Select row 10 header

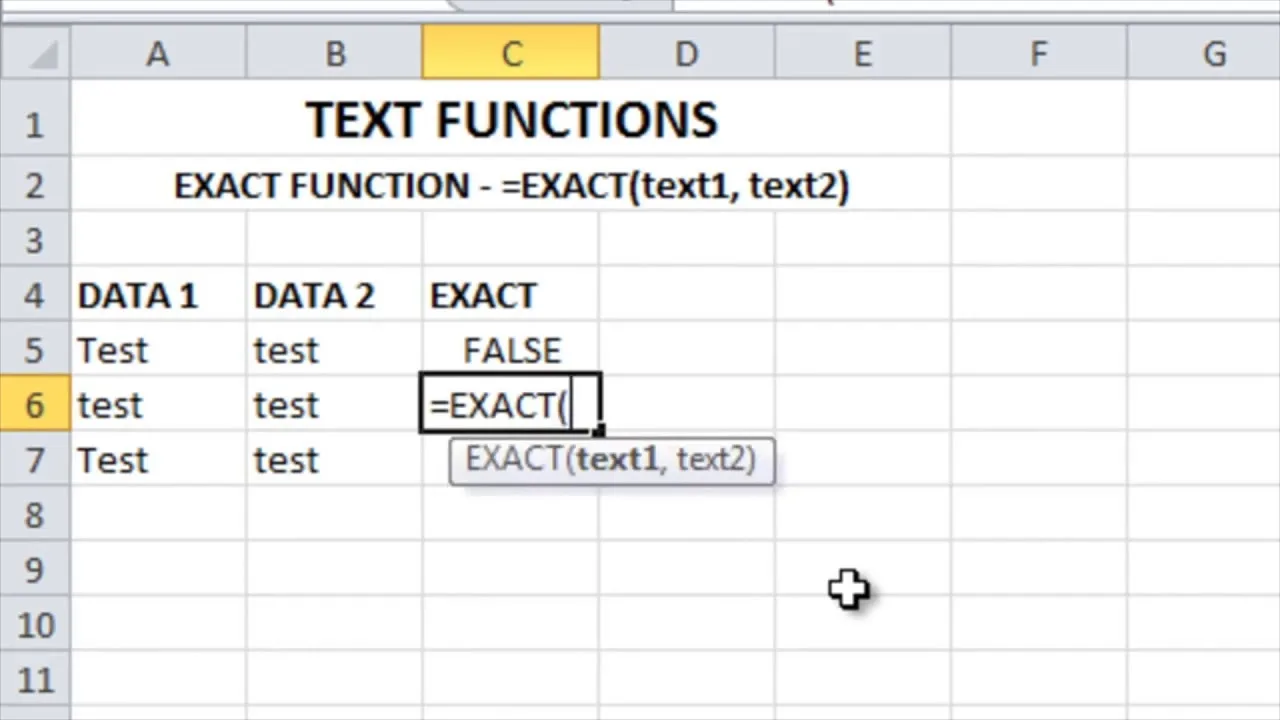(x=35, y=625)
